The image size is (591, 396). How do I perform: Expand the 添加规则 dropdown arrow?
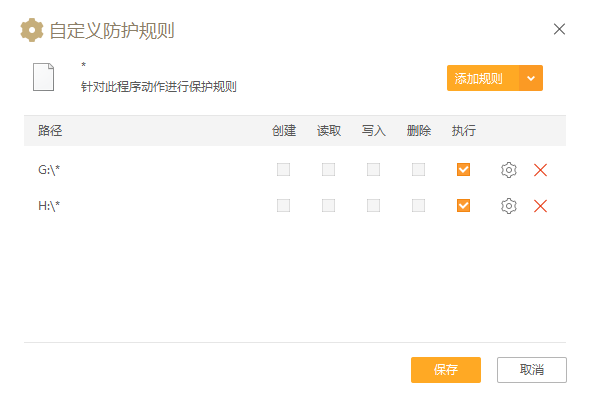coord(531,78)
